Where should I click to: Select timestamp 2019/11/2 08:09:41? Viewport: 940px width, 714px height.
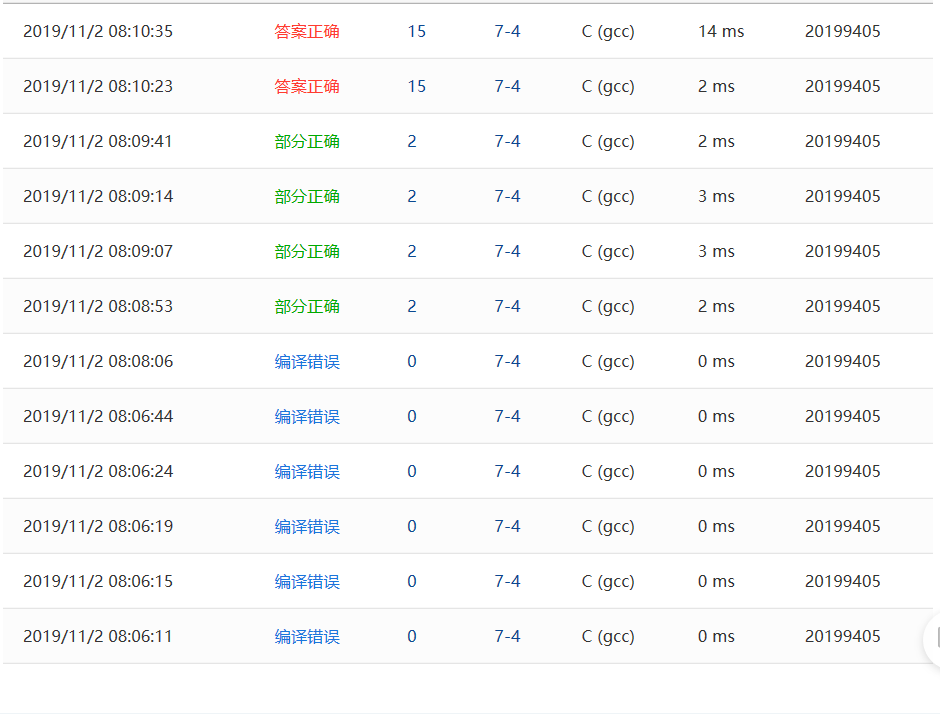[x=98, y=141]
